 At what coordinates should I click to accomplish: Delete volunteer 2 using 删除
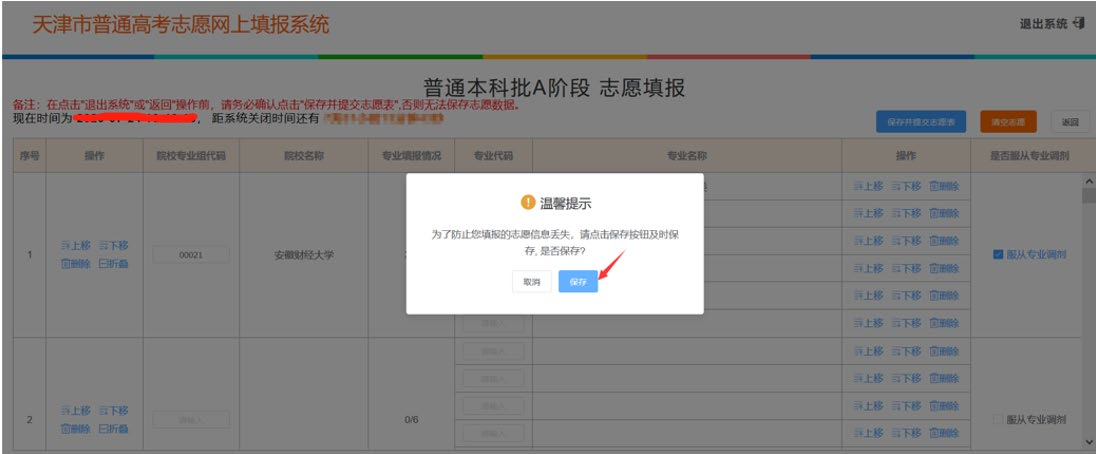coord(75,428)
